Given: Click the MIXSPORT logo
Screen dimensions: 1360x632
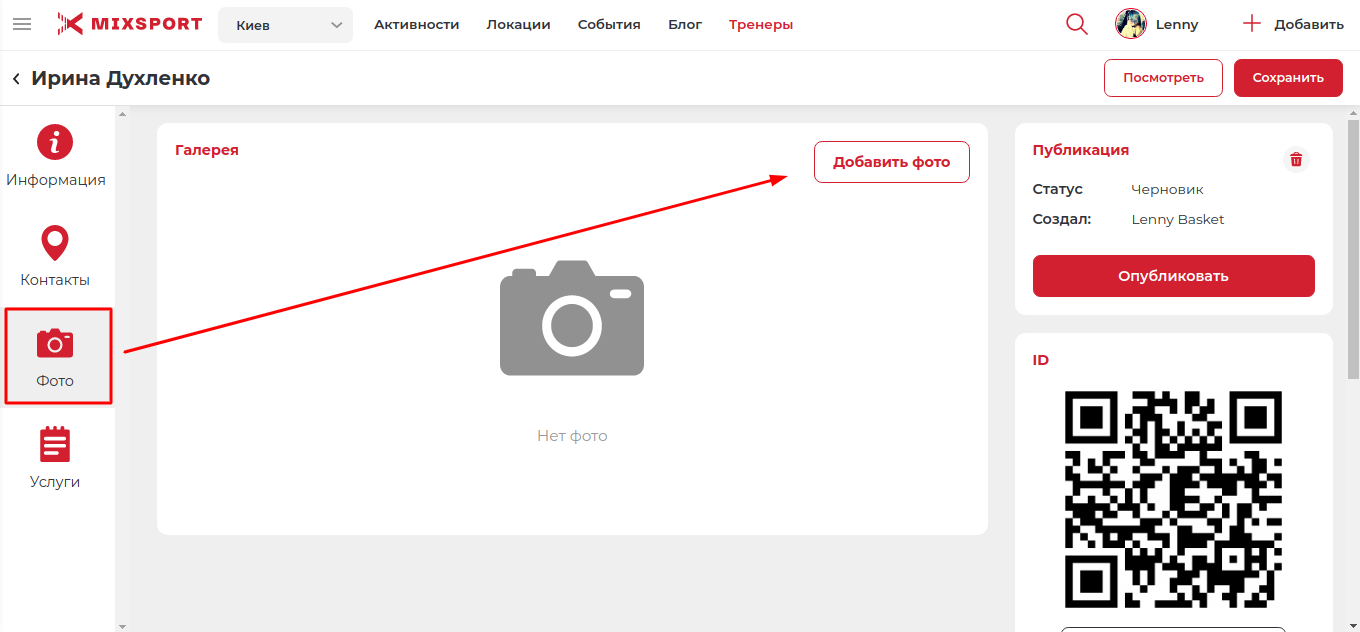Looking at the screenshot, I should tap(129, 24).
